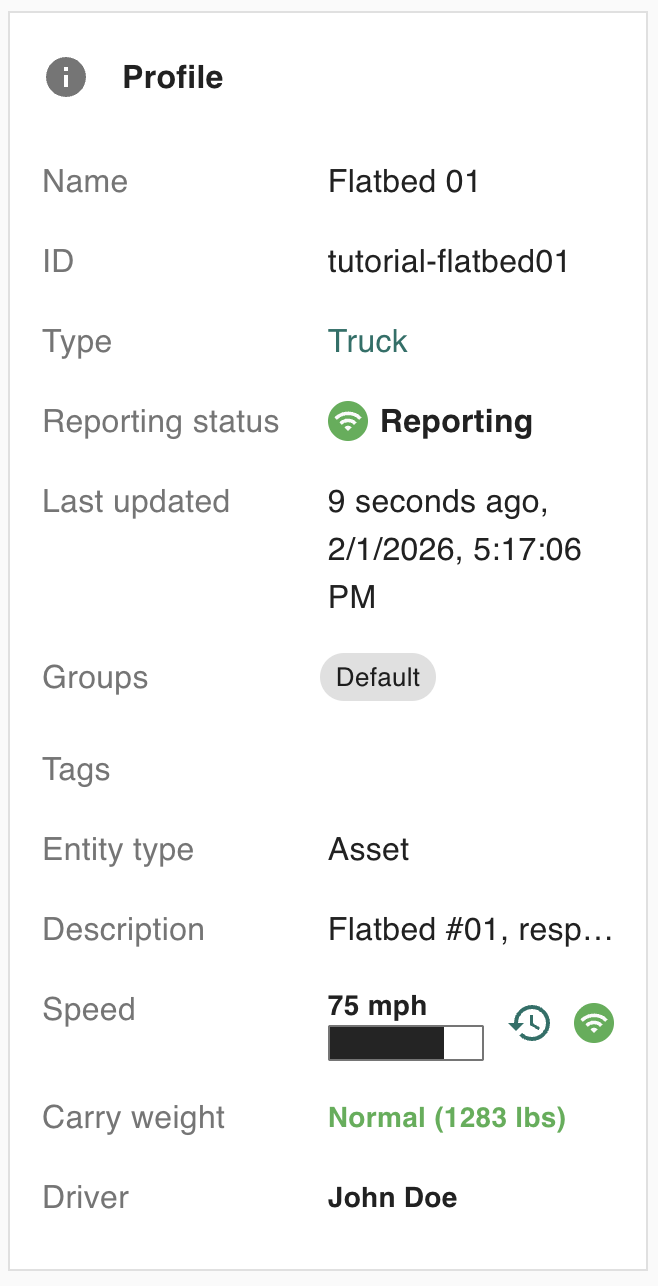Click the 75 mph speed reading

pyautogui.click(x=377, y=1005)
